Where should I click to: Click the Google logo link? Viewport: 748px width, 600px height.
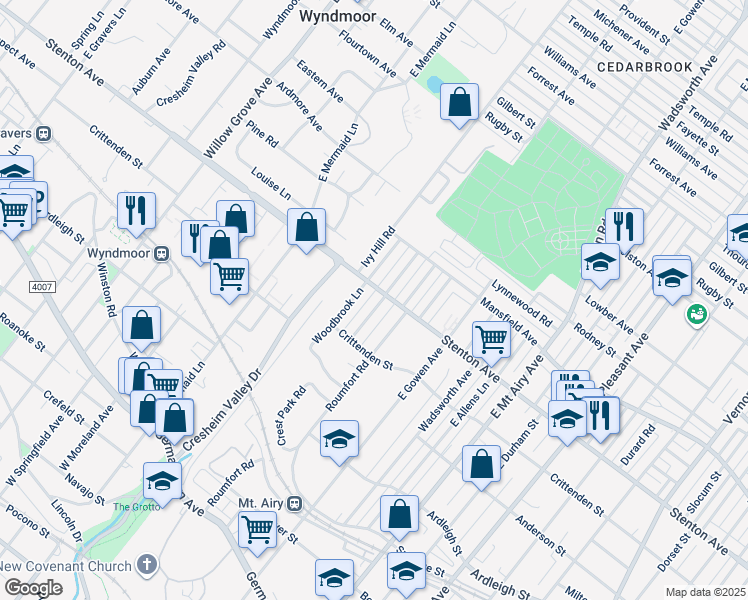click(x=33, y=588)
